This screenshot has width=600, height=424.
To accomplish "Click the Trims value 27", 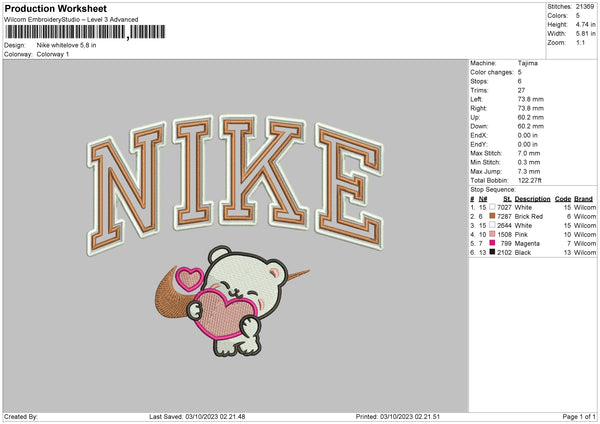I will pyautogui.click(x=521, y=90).
